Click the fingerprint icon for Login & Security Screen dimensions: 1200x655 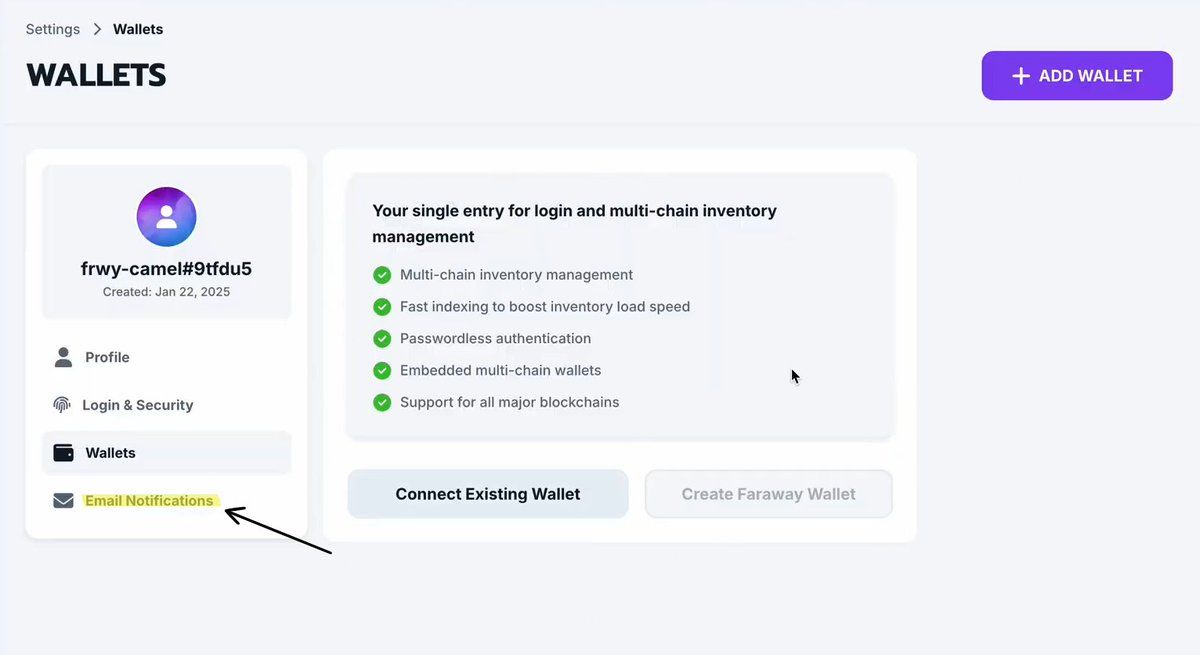63,405
